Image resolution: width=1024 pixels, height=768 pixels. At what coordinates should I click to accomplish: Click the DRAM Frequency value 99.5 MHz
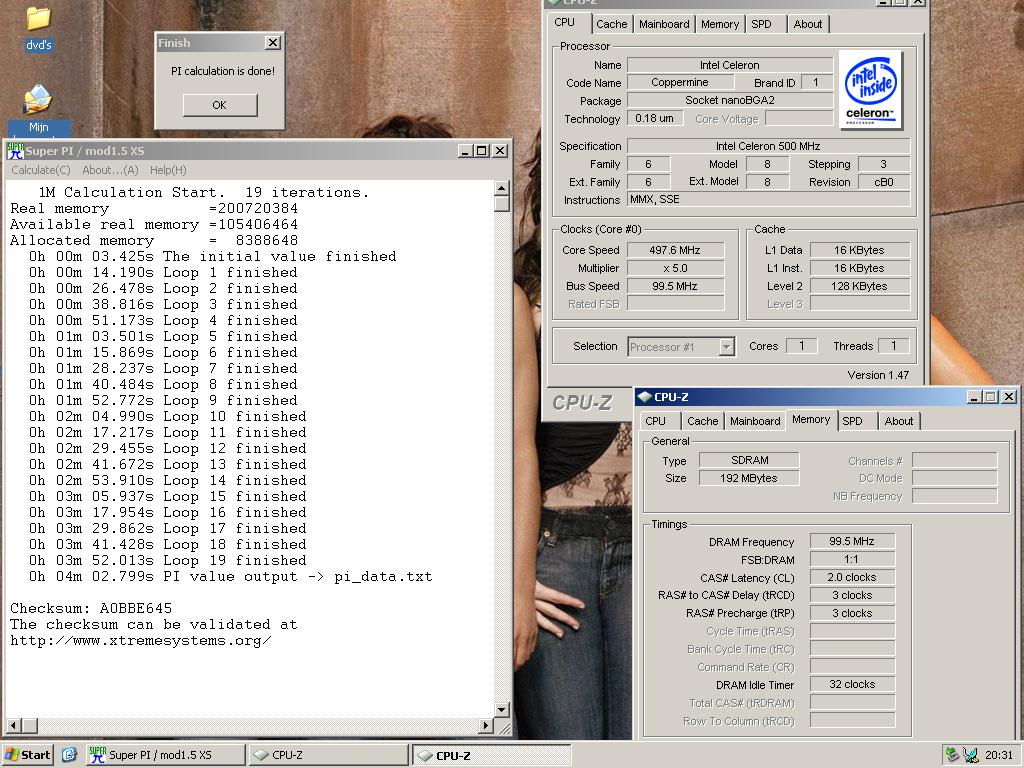coord(852,541)
